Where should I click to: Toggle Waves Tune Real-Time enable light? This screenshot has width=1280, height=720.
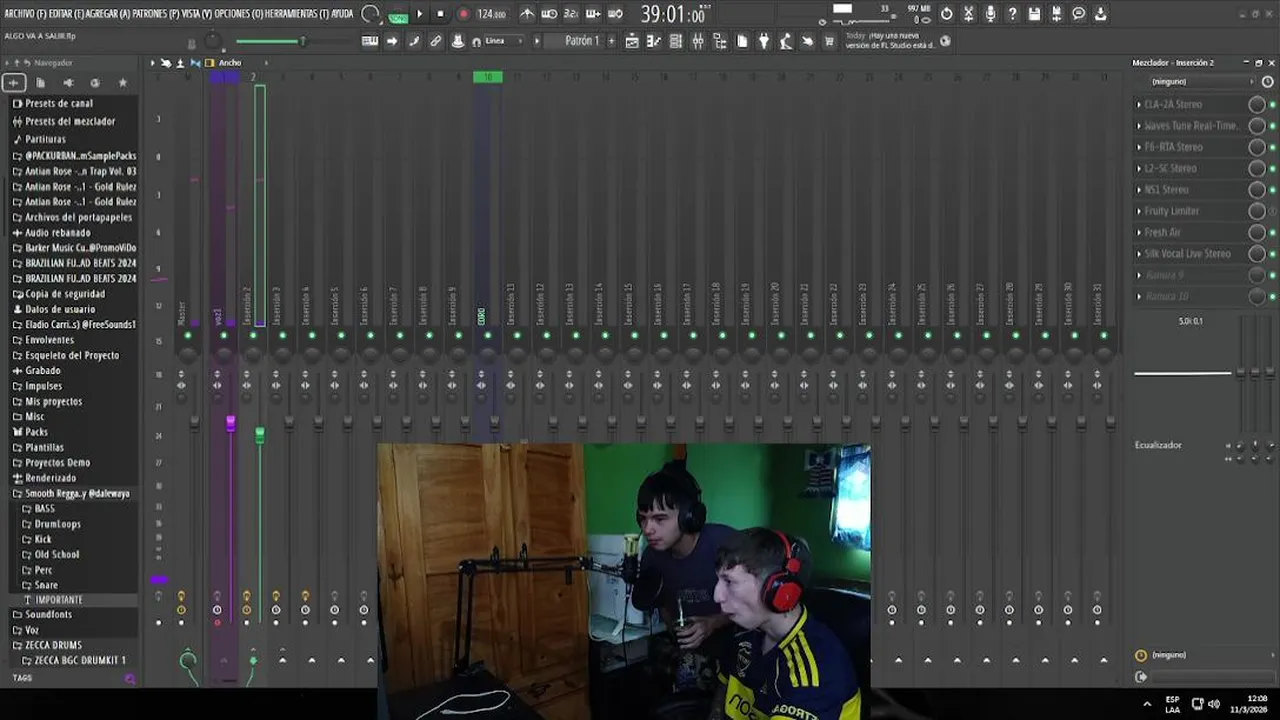(1272, 126)
